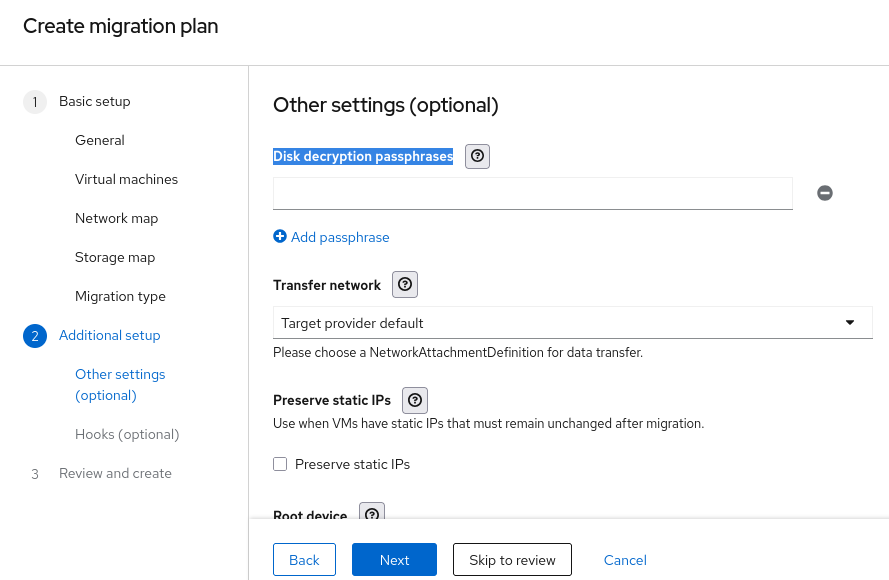Screen dimensions: 889x580
Task: Go to Basic setup wizard step
Action: [94, 101]
